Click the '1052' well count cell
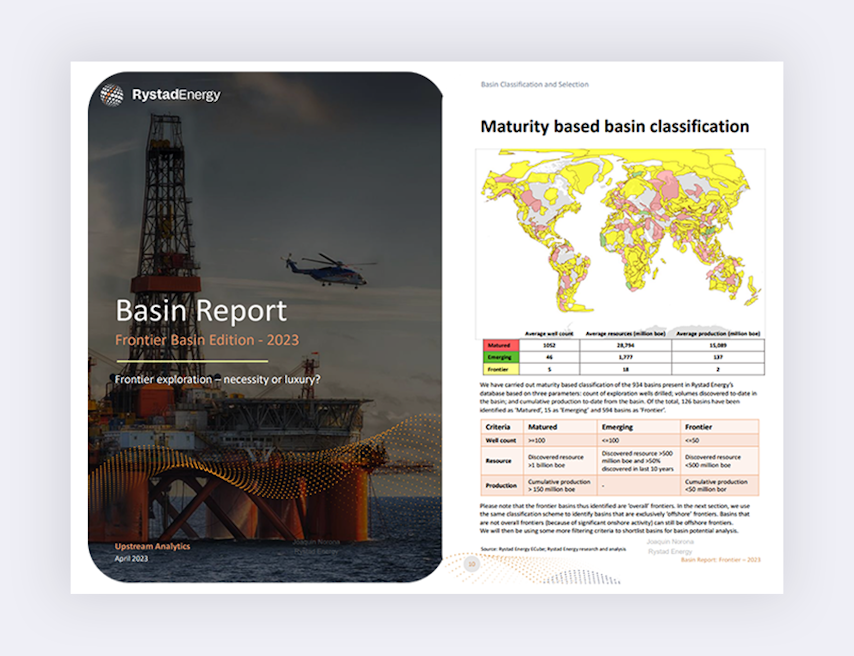This screenshot has height=656, width=854. pos(549,345)
